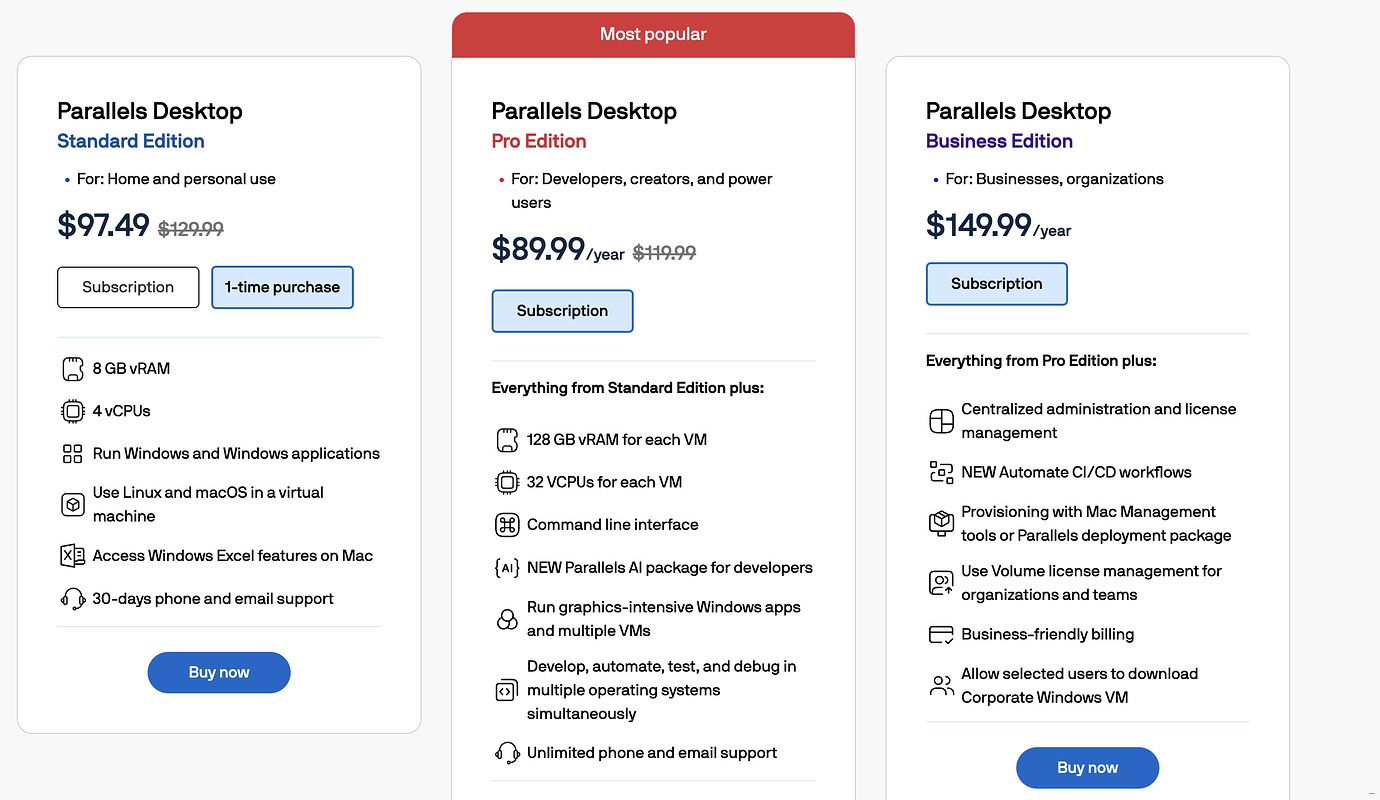This screenshot has height=800, width=1380.
Task: Click the Run Windows applications grid icon
Action: (73, 454)
